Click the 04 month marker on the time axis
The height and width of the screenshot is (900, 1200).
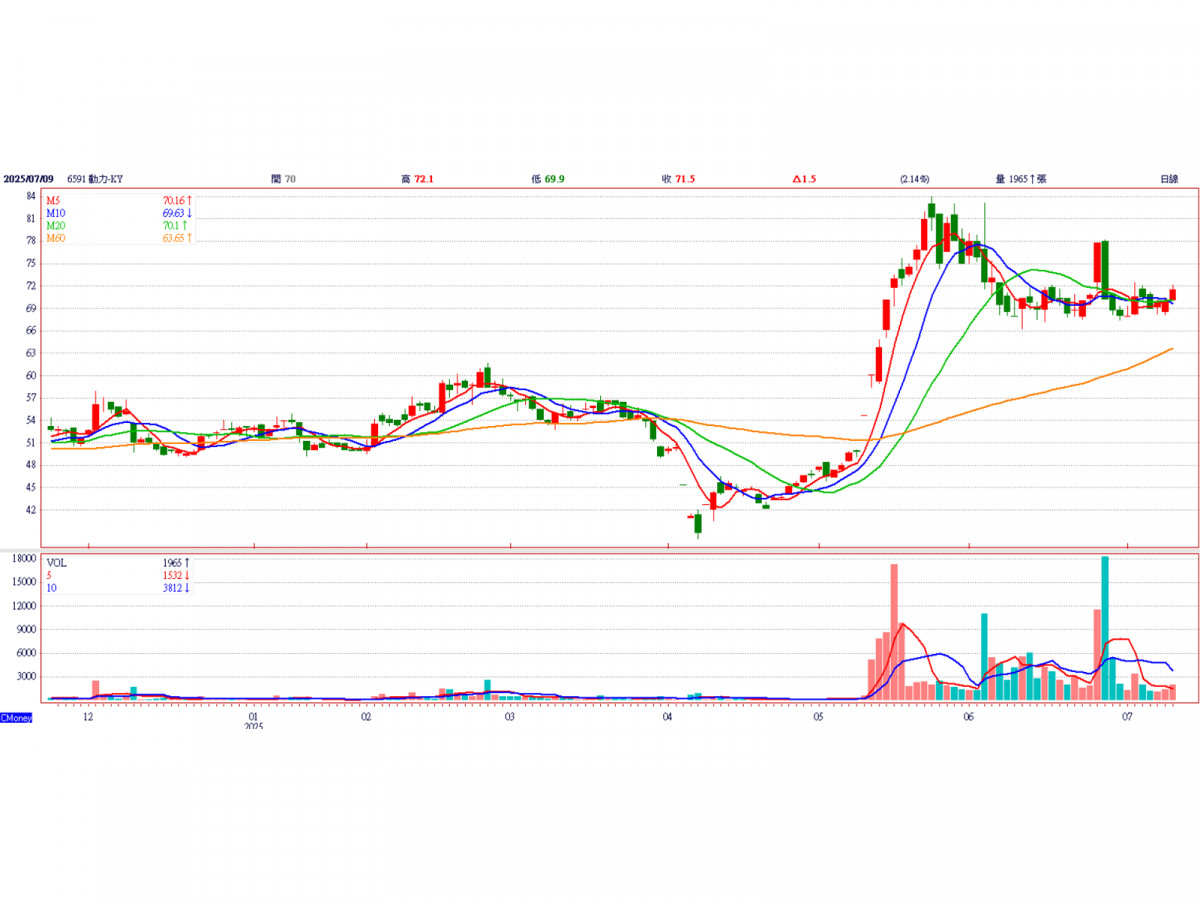tap(667, 717)
